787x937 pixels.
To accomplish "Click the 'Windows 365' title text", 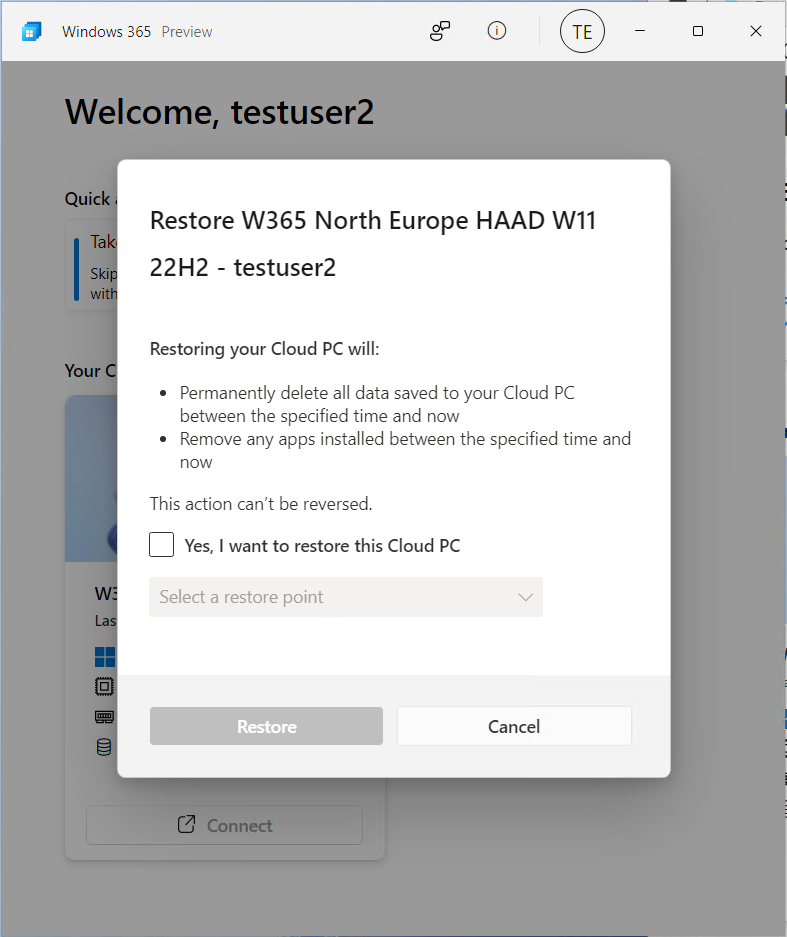I will (106, 32).
